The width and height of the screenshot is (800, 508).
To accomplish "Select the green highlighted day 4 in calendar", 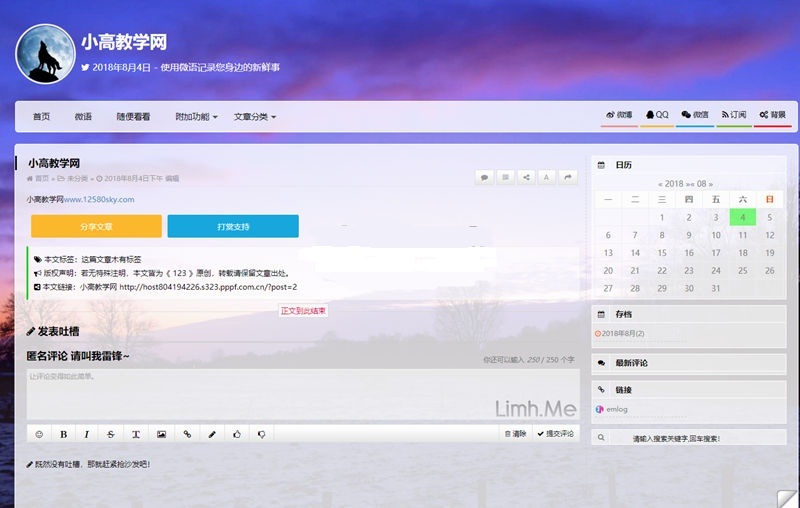I will point(743,217).
